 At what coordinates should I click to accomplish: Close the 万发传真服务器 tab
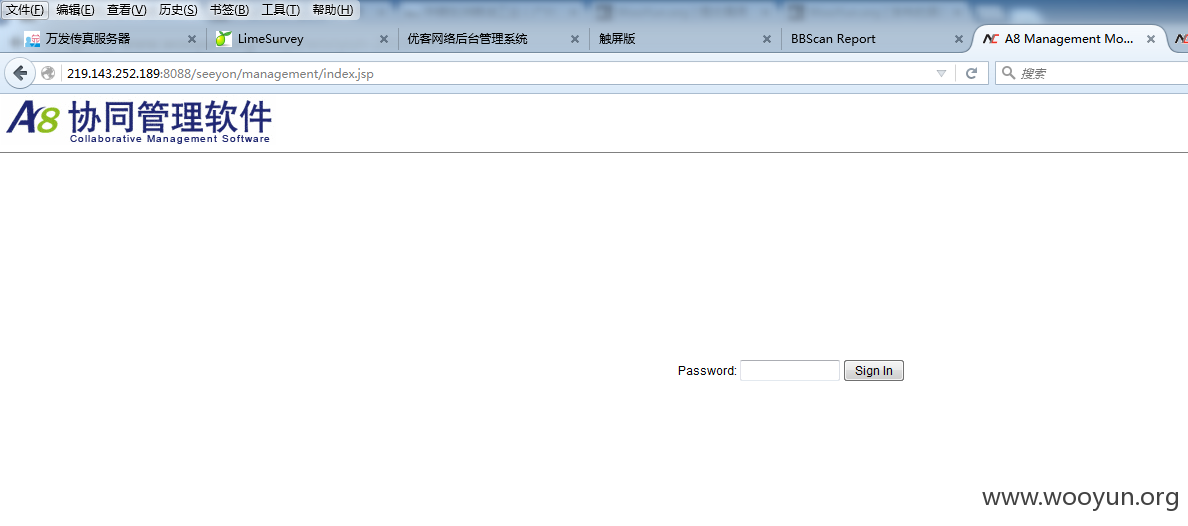coord(192,39)
